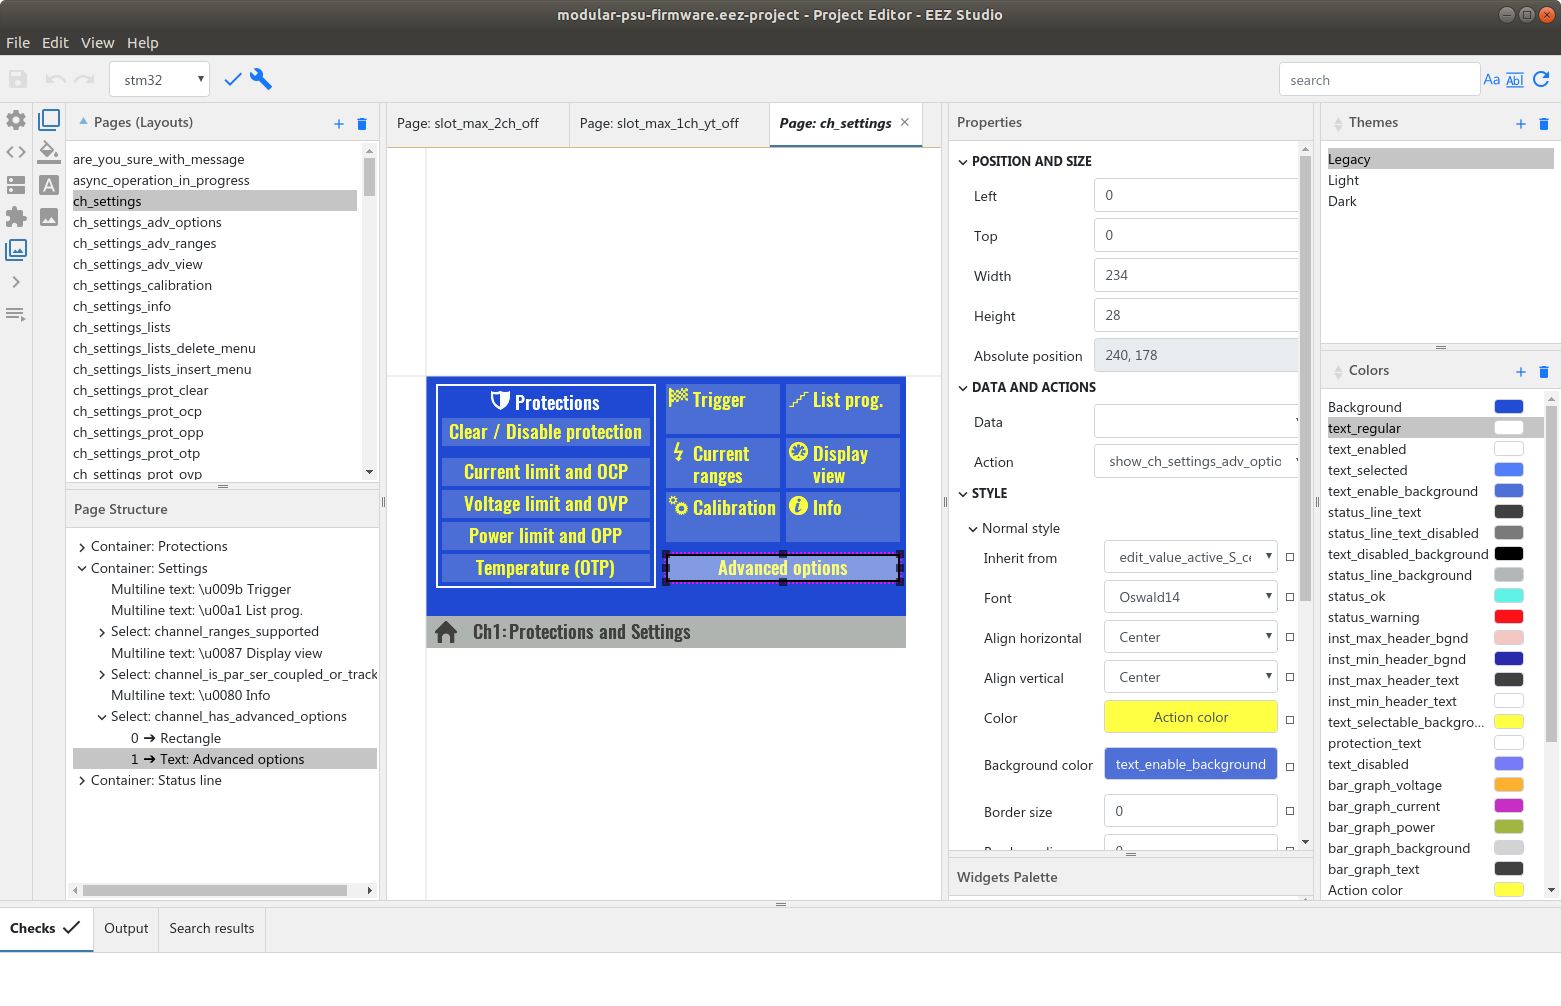This screenshot has height=1006, width=1561.
Task: Open Bitmaps picture sidebar icon
Action: click(x=49, y=216)
